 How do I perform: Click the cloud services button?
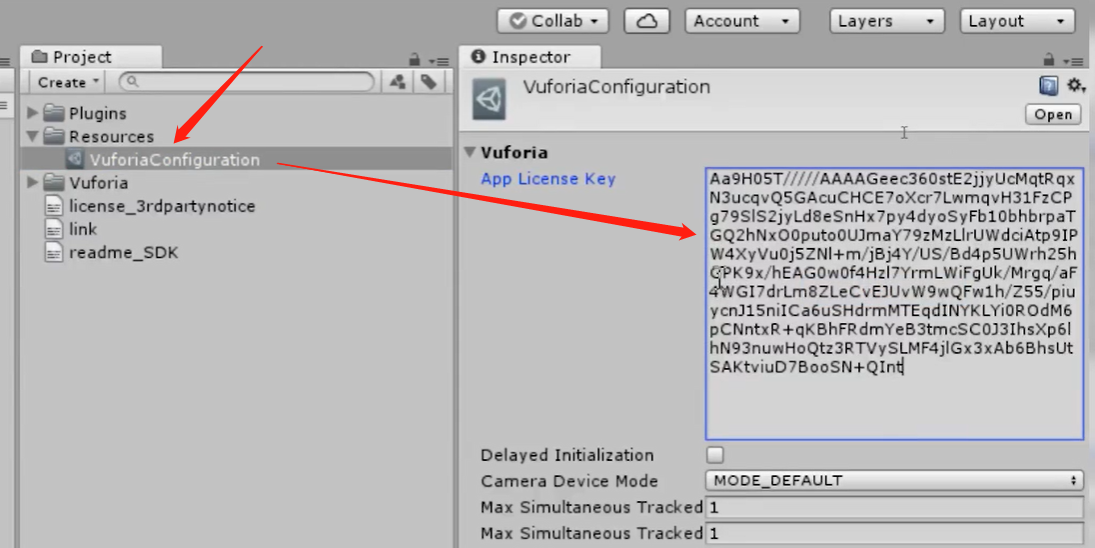point(647,21)
